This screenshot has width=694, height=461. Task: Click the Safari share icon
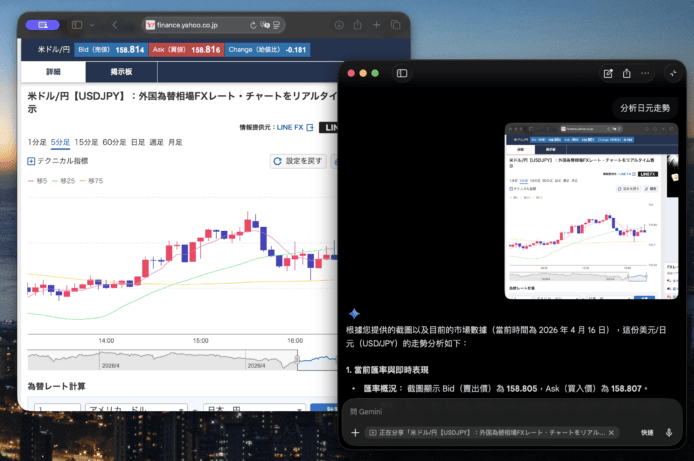[358, 25]
